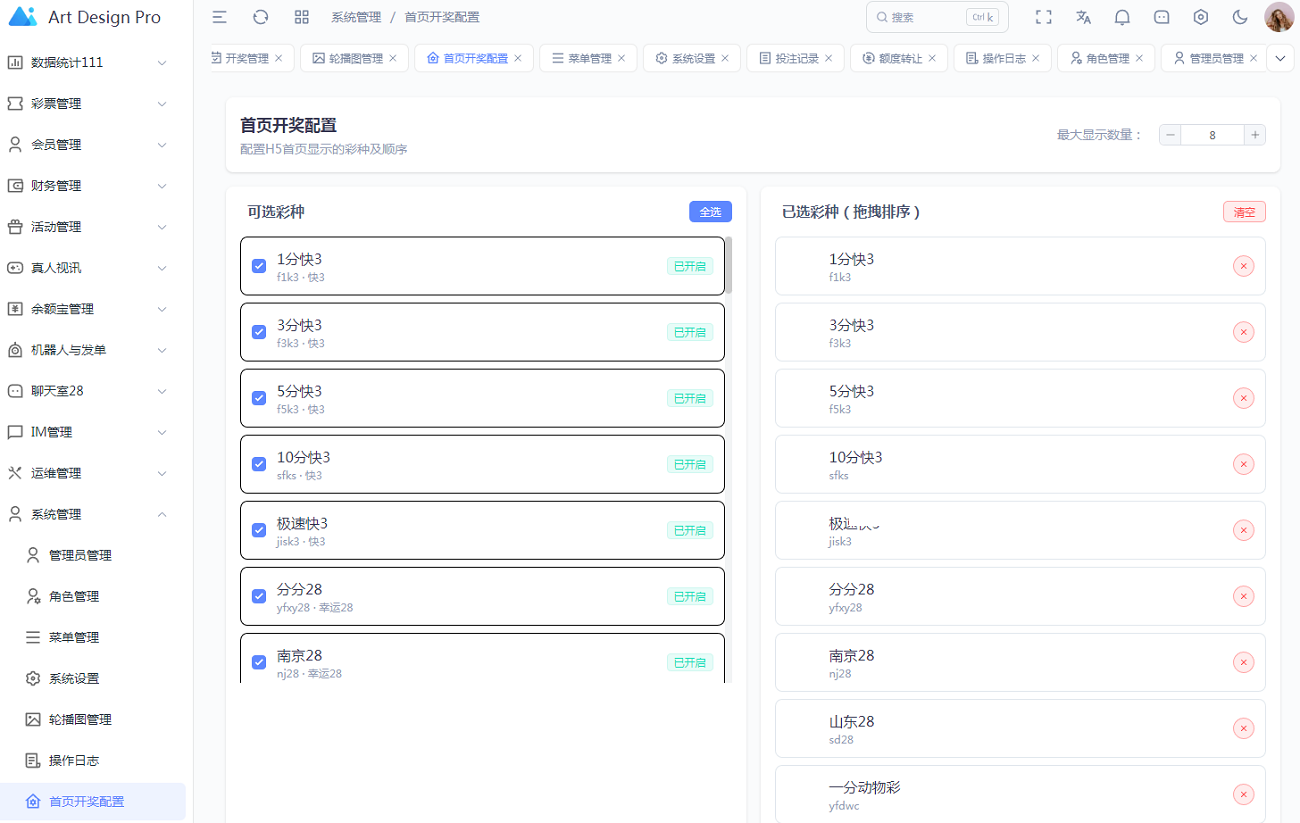This screenshot has width=1300, height=823.
Task: Collapse sidebar with the menu fold icon
Action: pos(219,17)
